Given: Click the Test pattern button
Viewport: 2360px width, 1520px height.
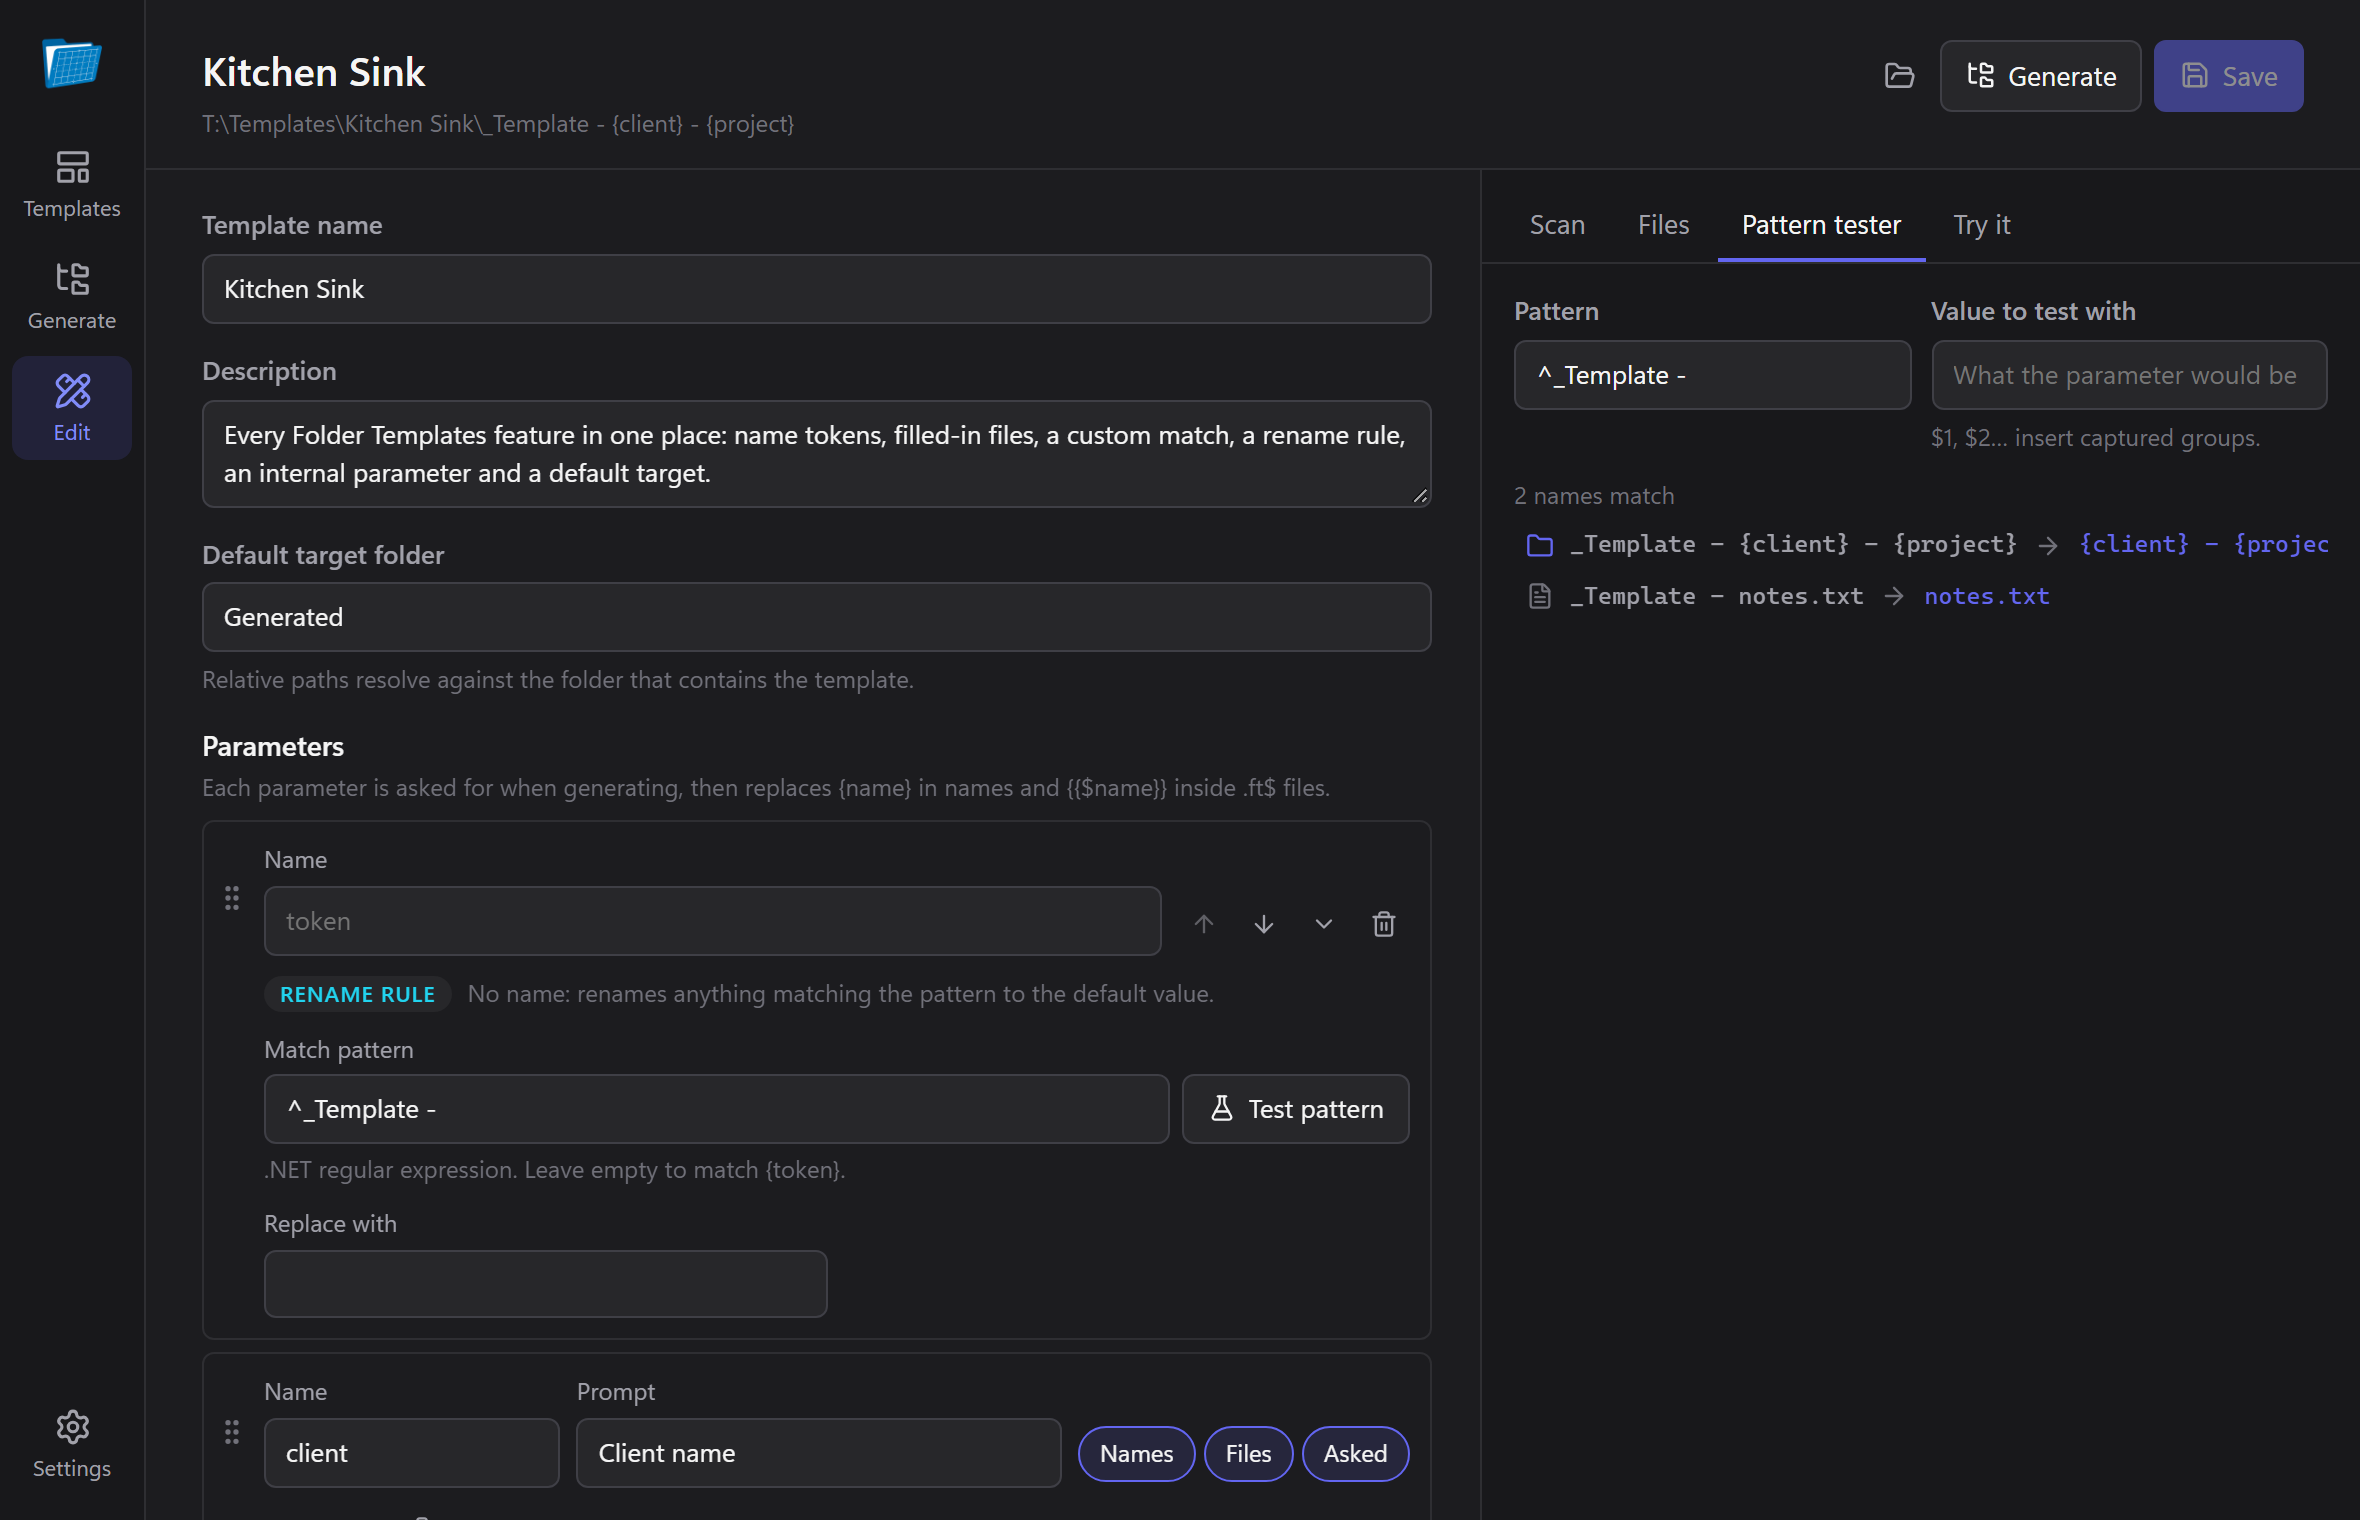Looking at the screenshot, I should pos(1295,1109).
